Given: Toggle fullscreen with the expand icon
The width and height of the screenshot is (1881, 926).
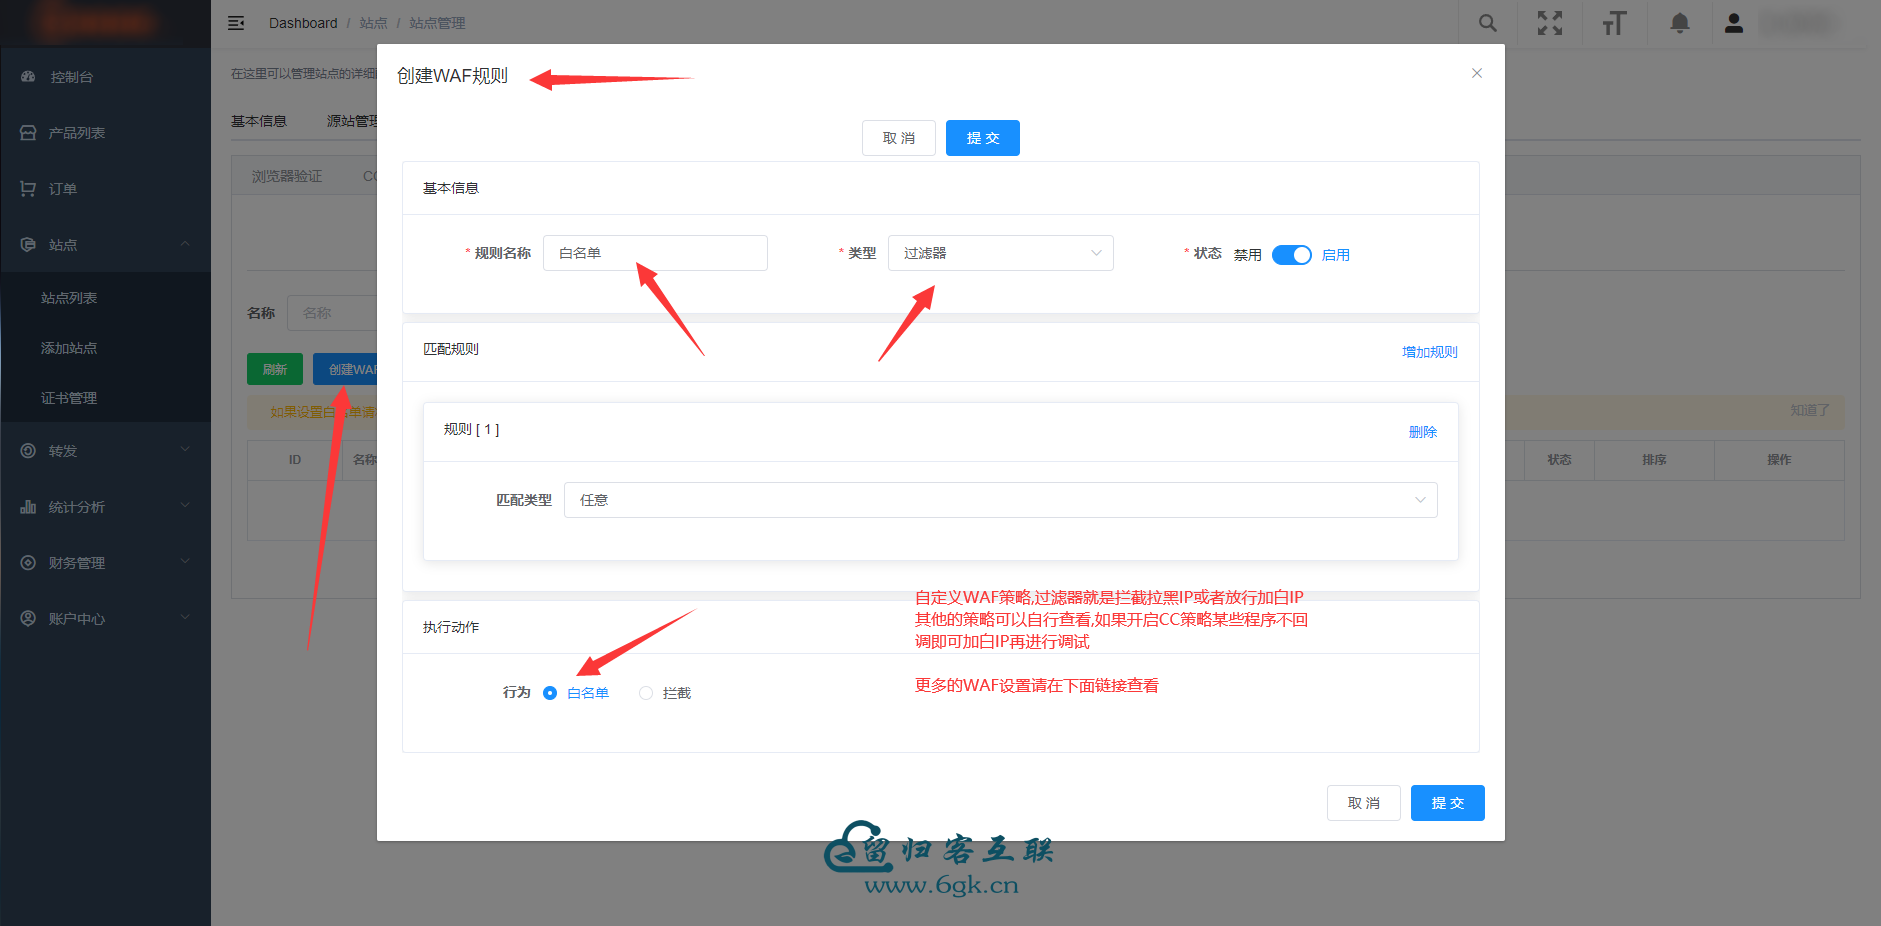Looking at the screenshot, I should (1549, 23).
